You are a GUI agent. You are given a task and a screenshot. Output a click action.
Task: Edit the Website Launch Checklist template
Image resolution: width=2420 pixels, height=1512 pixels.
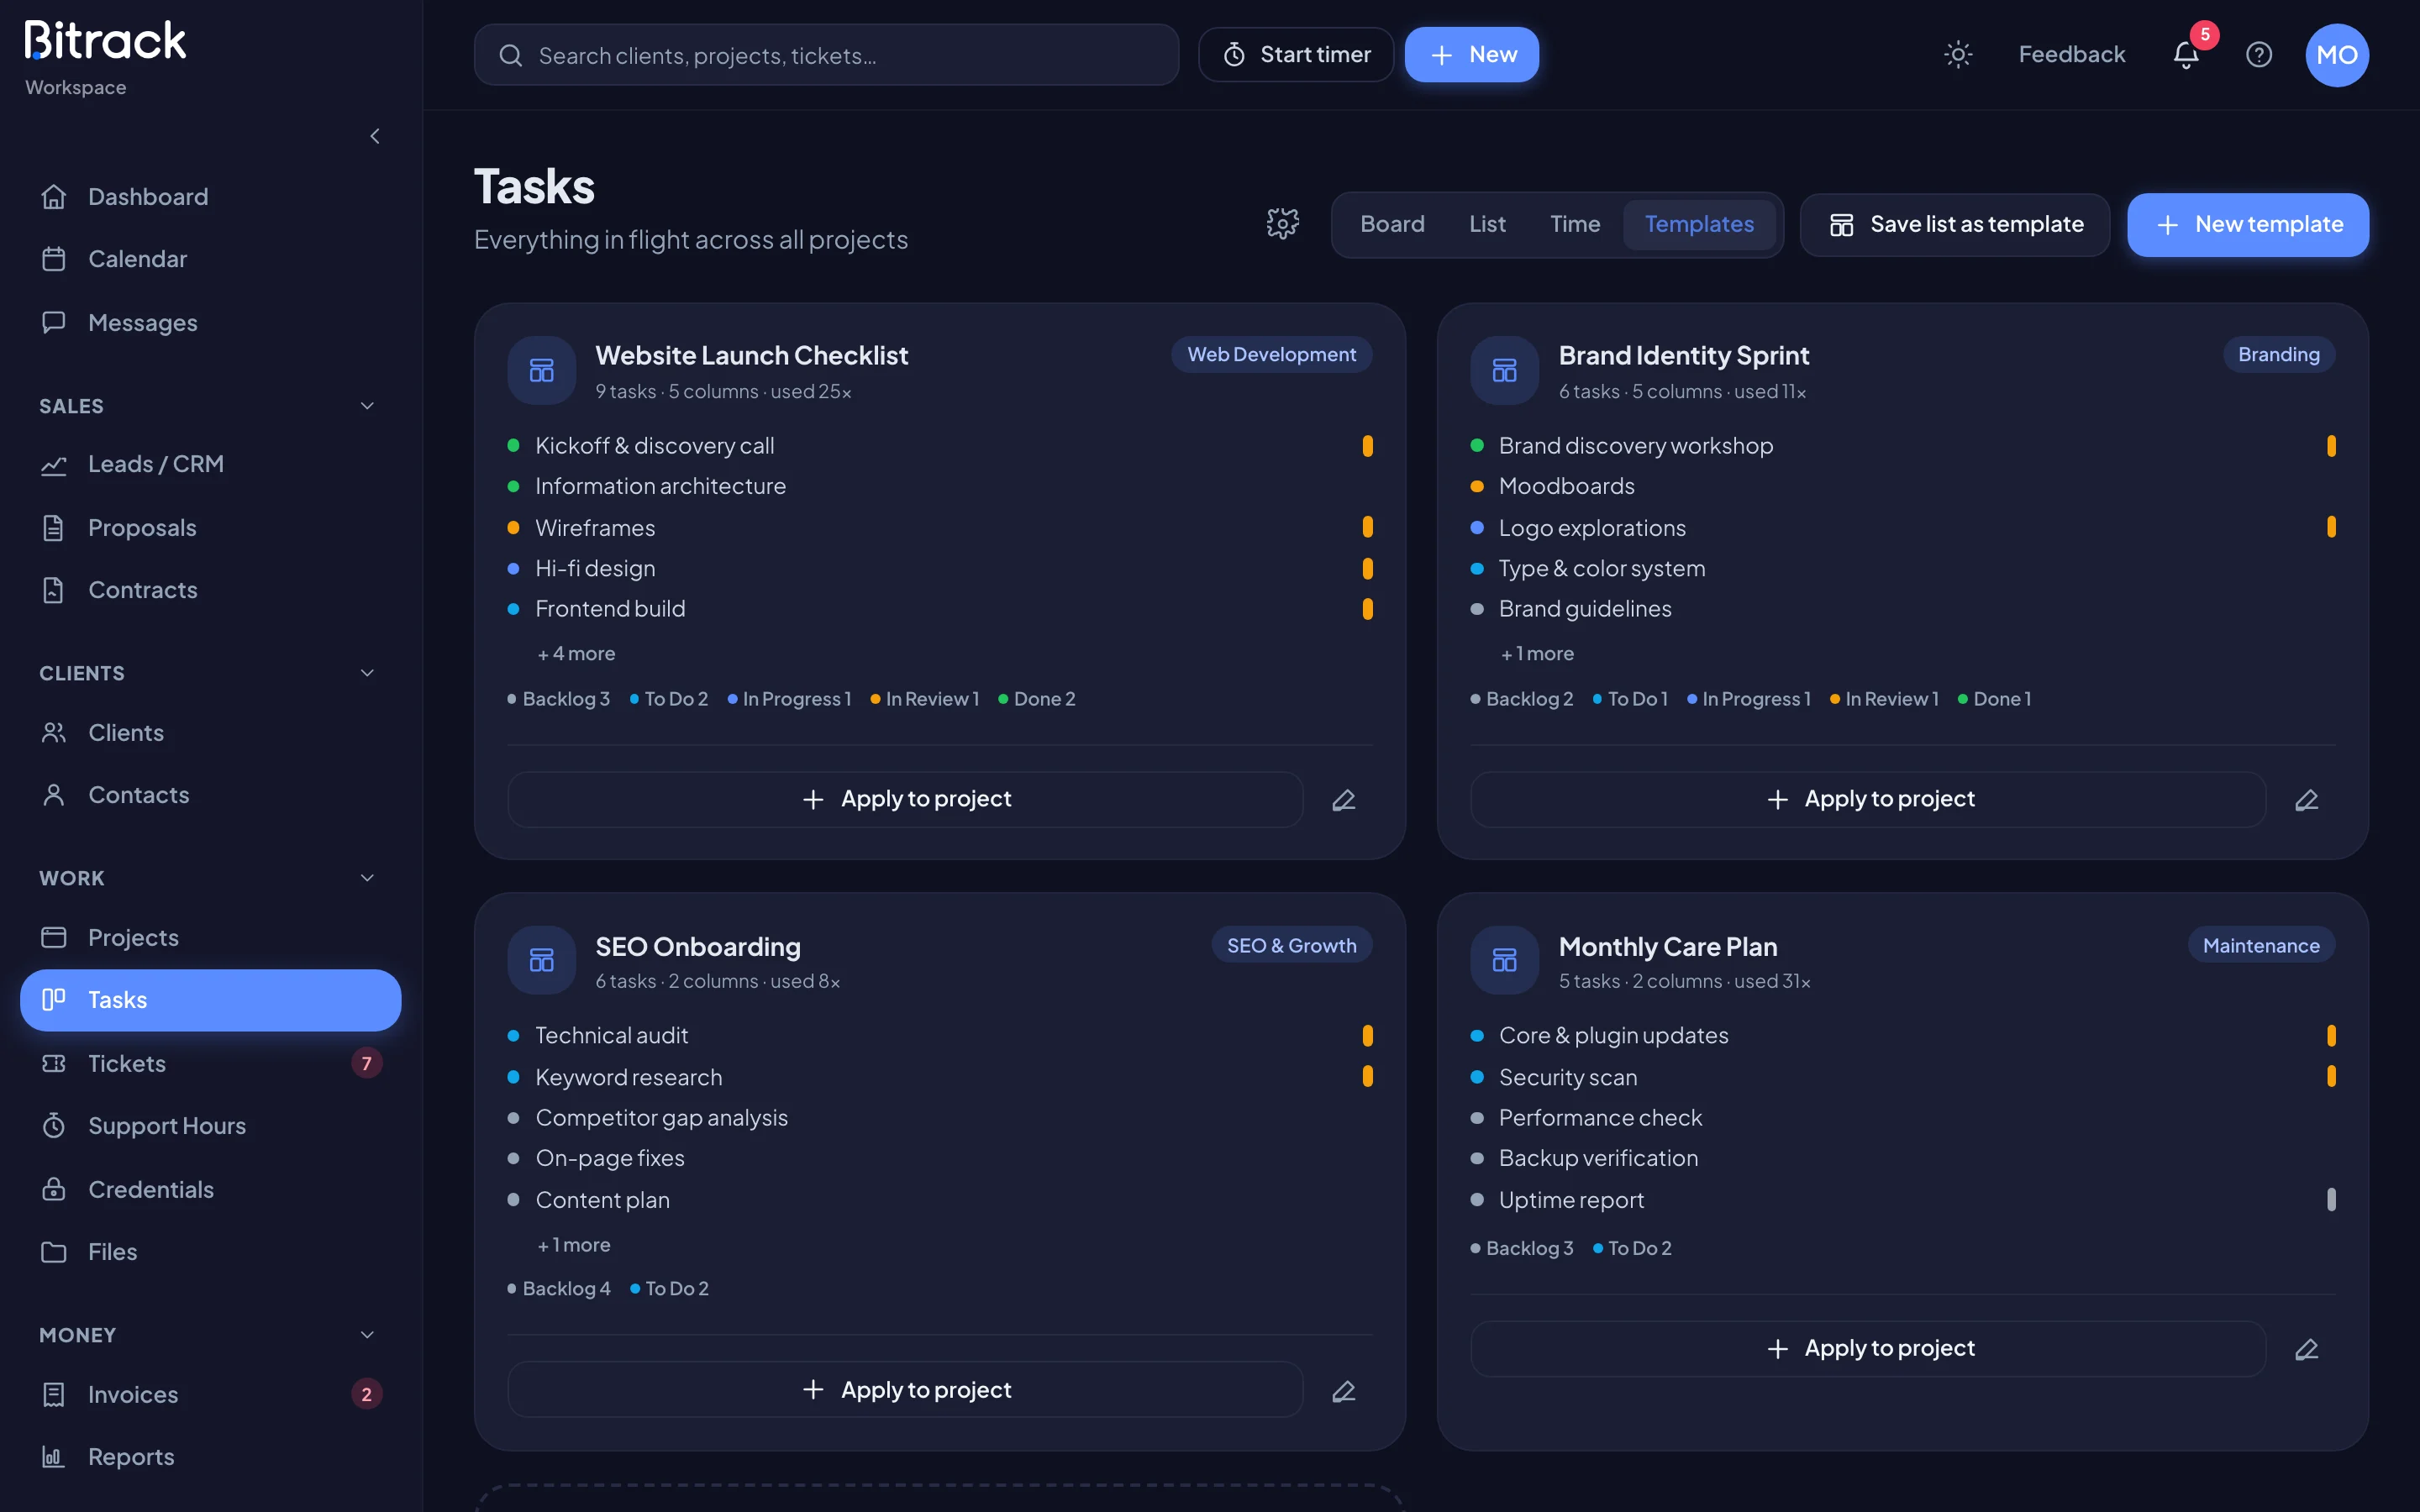tap(1343, 799)
